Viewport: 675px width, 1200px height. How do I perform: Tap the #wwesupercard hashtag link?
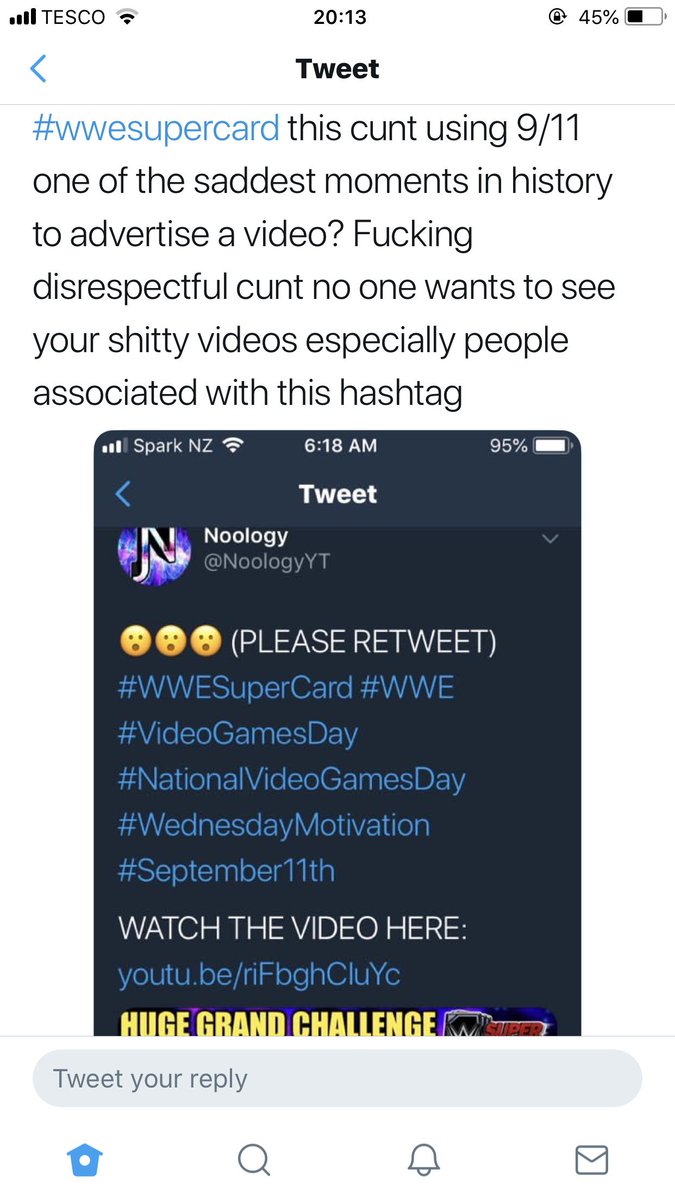point(157,129)
